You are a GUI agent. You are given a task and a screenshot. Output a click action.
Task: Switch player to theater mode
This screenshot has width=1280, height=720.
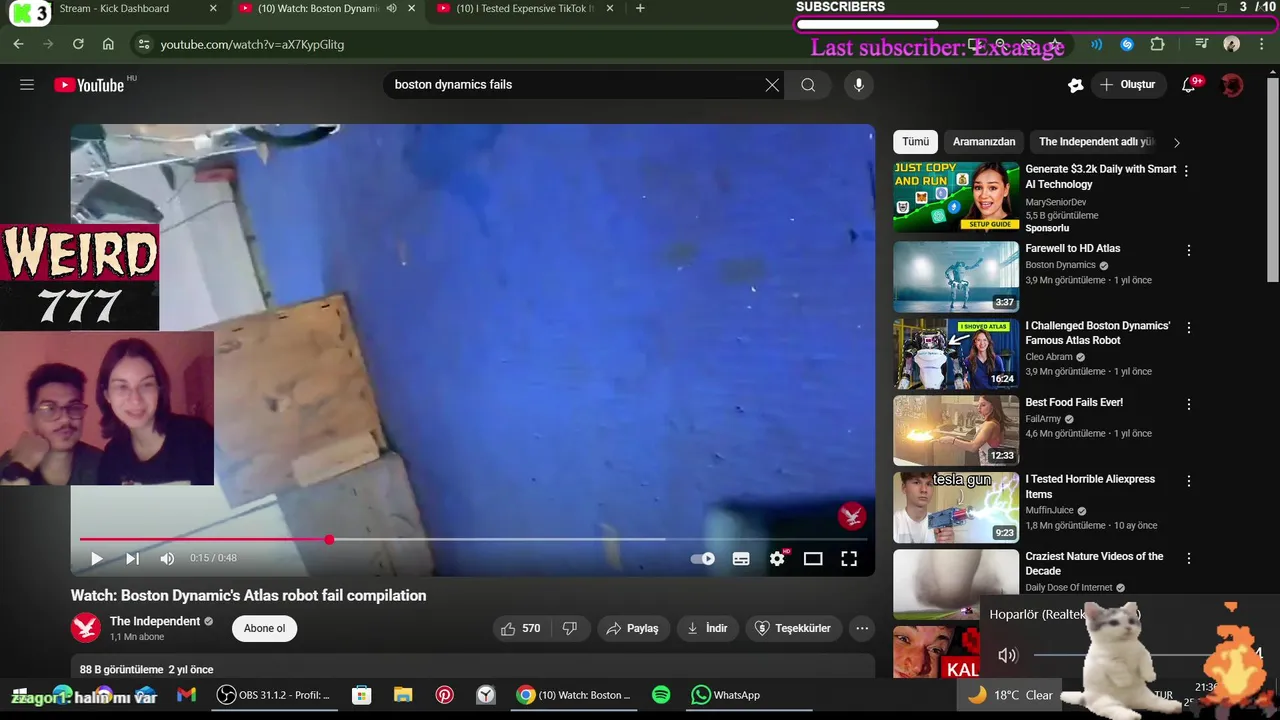pyautogui.click(x=813, y=559)
